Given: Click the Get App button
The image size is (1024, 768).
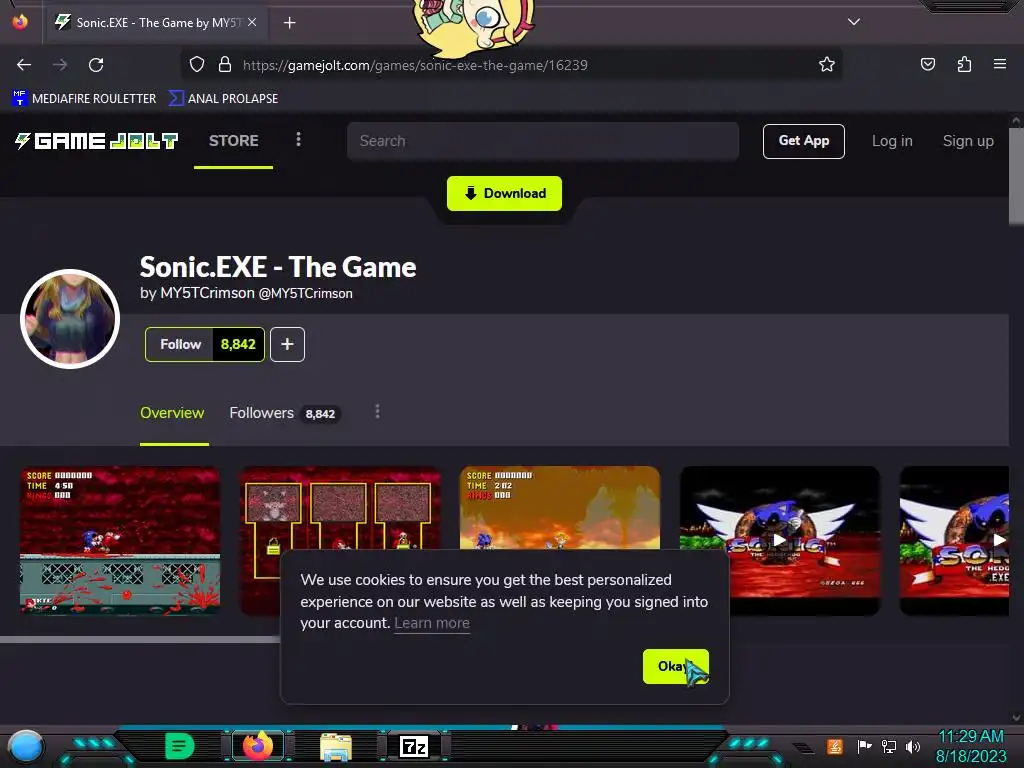Looking at the screenshot, I should point(803,141).
